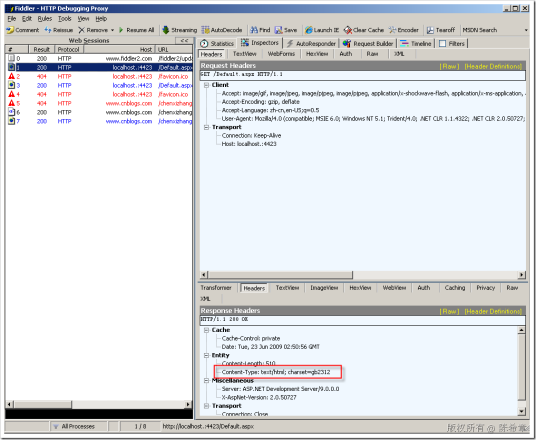The height and width of the screenshot is (440, 536).
Task: Click the Request Builder icon
Action: (347, 43)
